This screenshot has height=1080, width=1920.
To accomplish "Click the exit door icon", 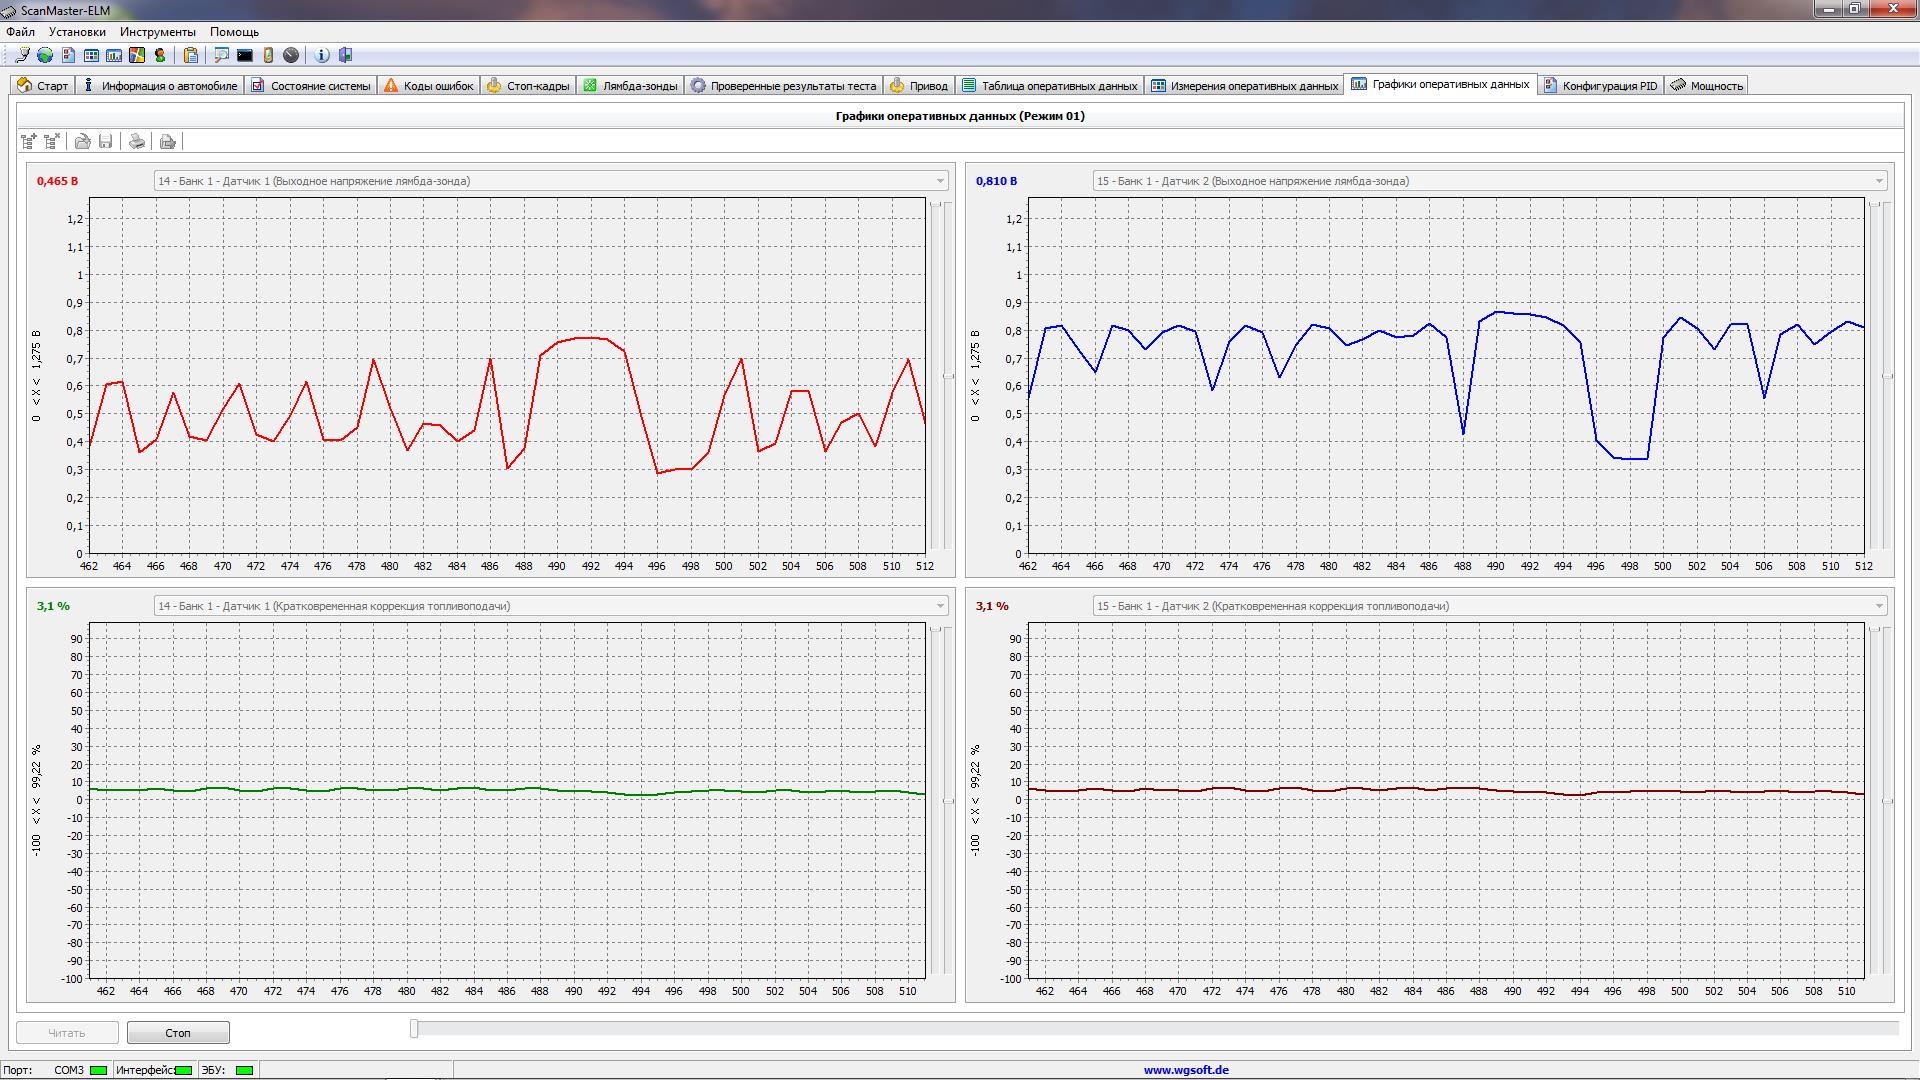I will [x=346, y=55].
